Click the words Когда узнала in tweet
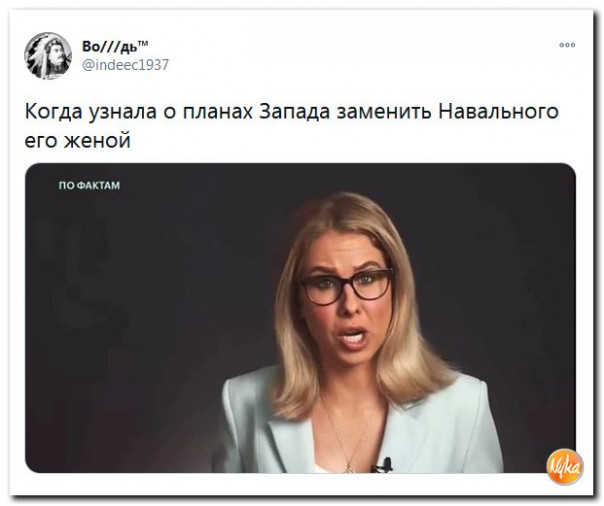The image size is (604, 506). [91, 112]
